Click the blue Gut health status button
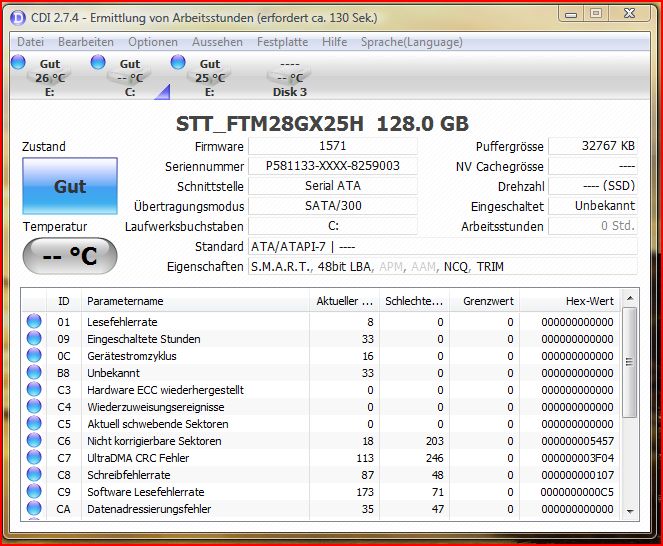663x546 pixels. [70, 186]
